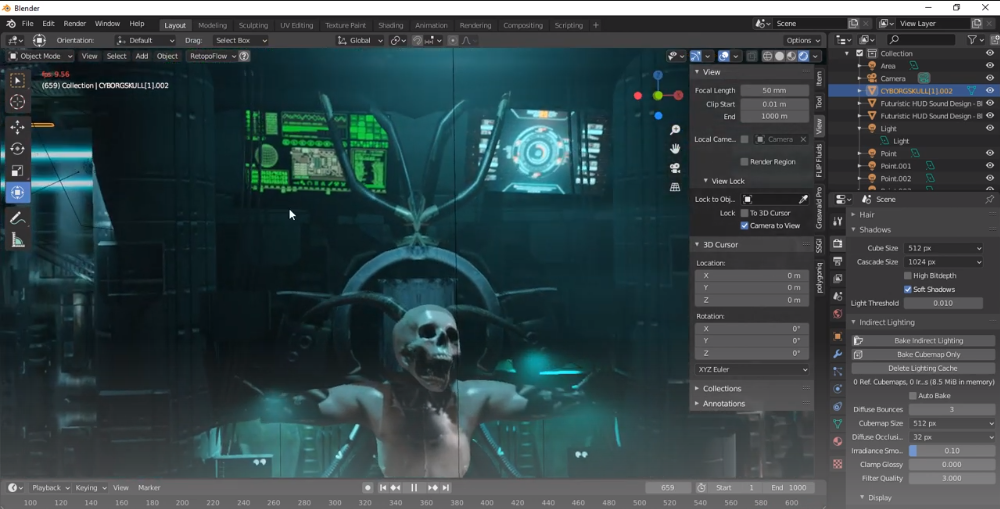Open the Cubemap Size dropdown

click(x=952, y=424)
